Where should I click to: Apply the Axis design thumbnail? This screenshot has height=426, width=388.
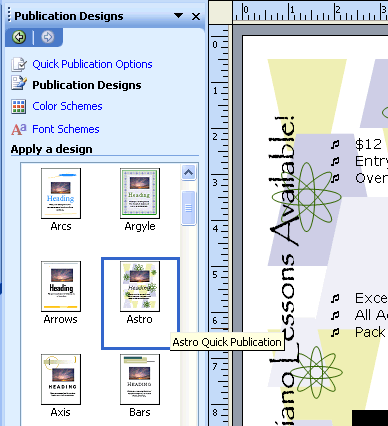61,379
